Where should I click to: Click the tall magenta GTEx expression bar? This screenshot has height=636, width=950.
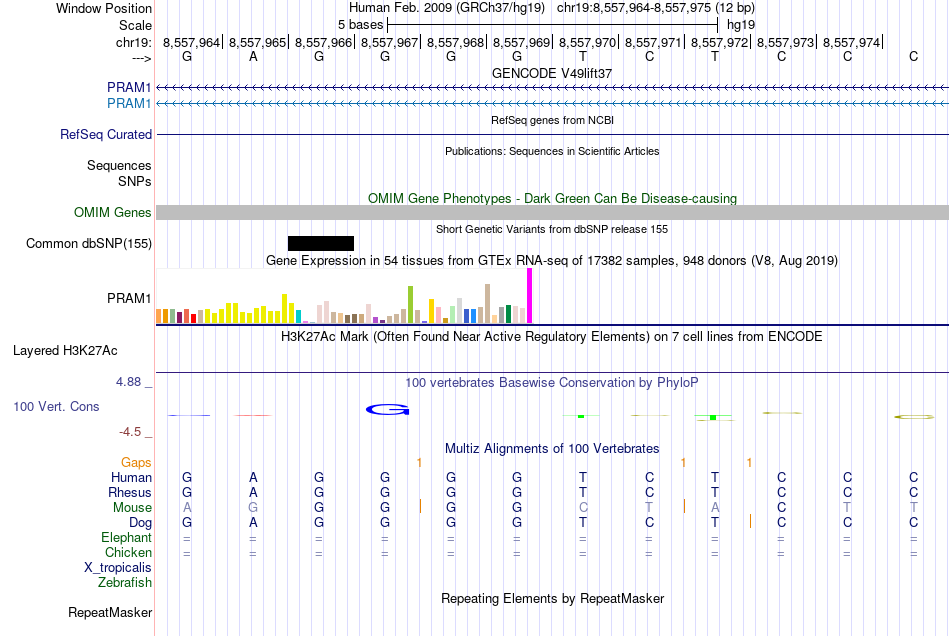pyautogui.click(x=530, y=296)
